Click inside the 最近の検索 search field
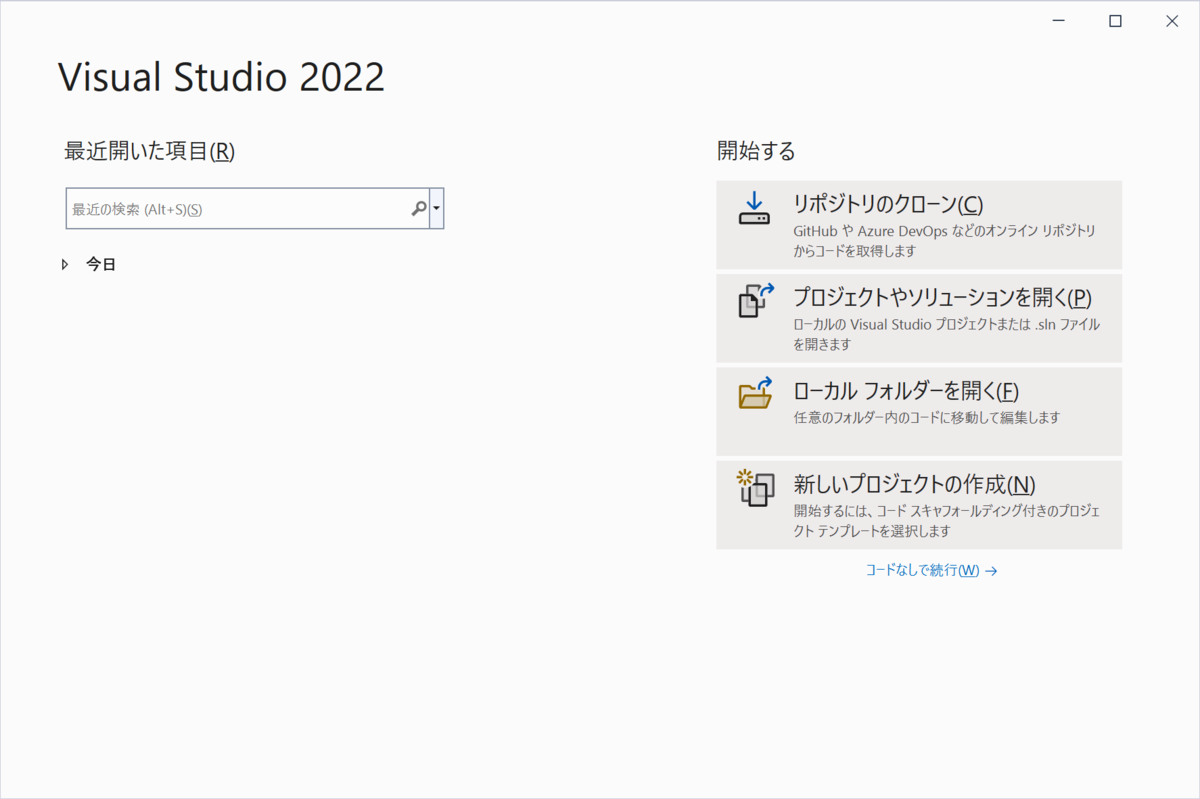 (230, 208)
